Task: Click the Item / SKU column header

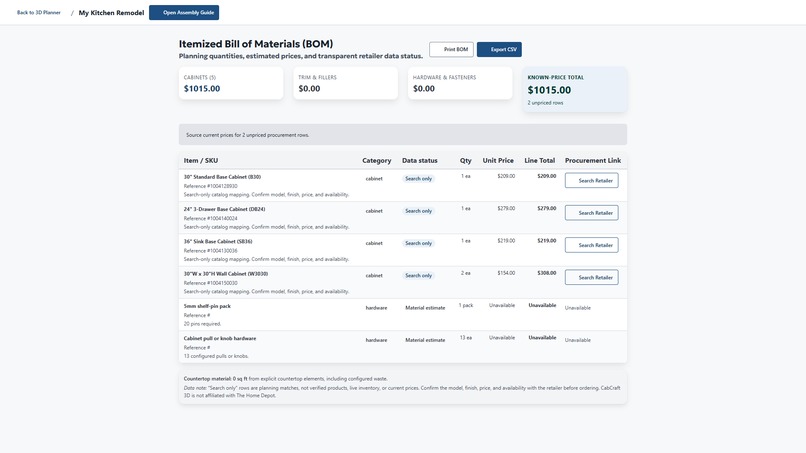Action: tap(201, 160)
